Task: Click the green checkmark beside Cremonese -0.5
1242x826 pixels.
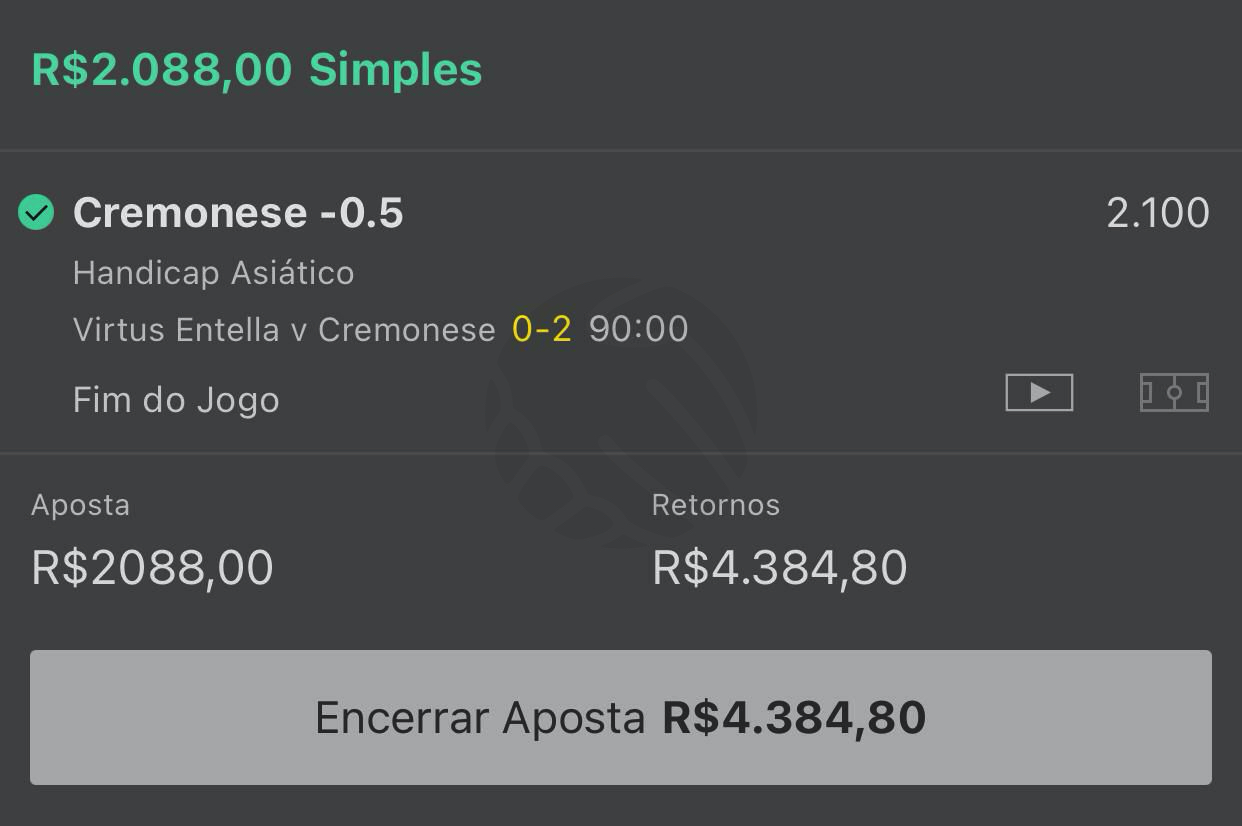Action: click(36, 212)
